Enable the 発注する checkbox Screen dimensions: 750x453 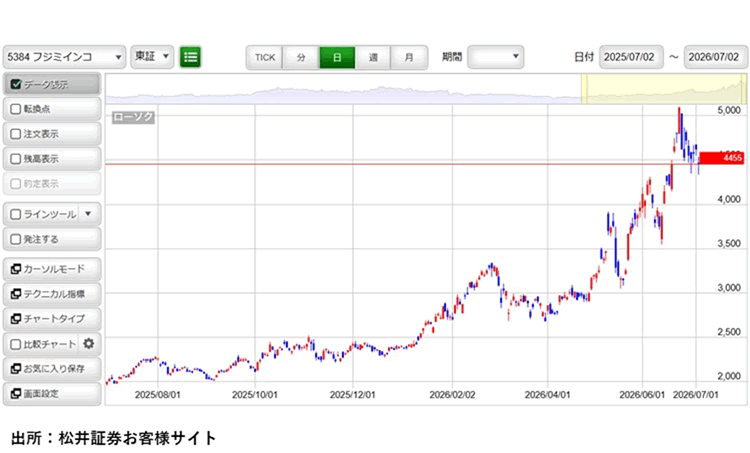pyautogui.click(x=16, y=239)
